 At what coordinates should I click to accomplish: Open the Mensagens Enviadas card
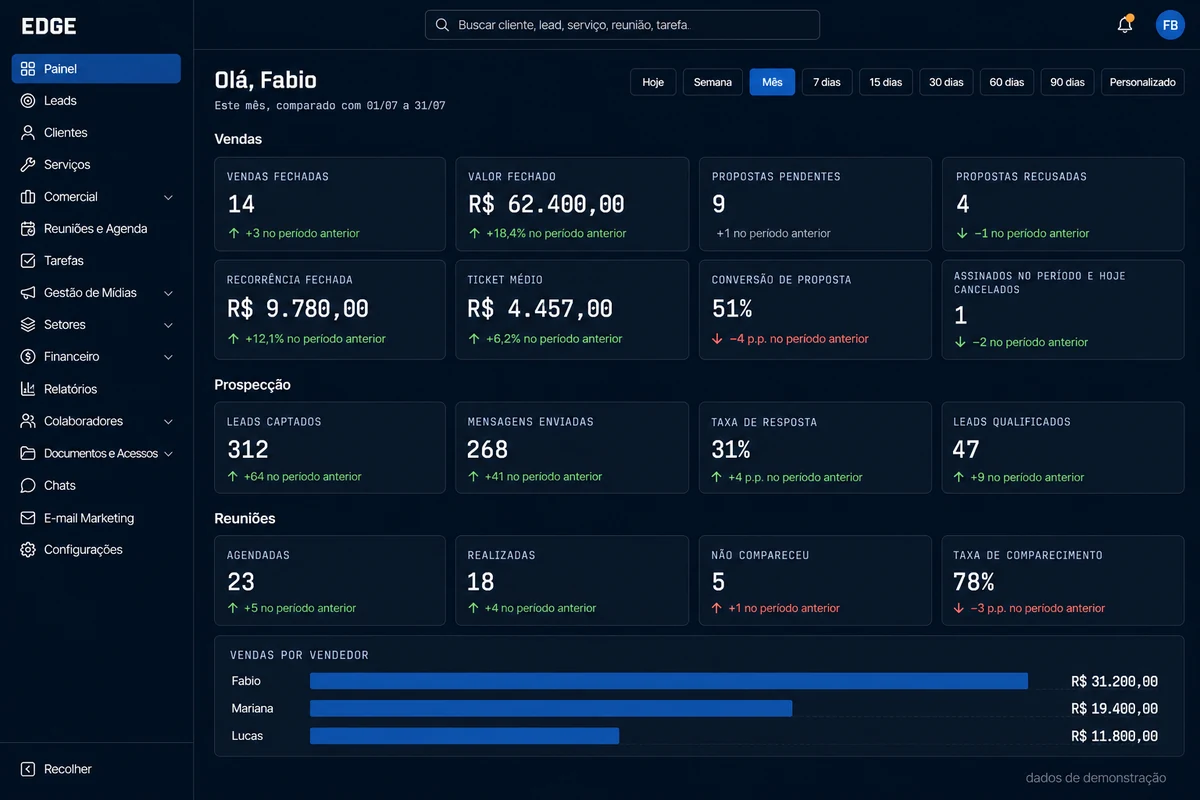pyautogui.click(x=572, y=448)
